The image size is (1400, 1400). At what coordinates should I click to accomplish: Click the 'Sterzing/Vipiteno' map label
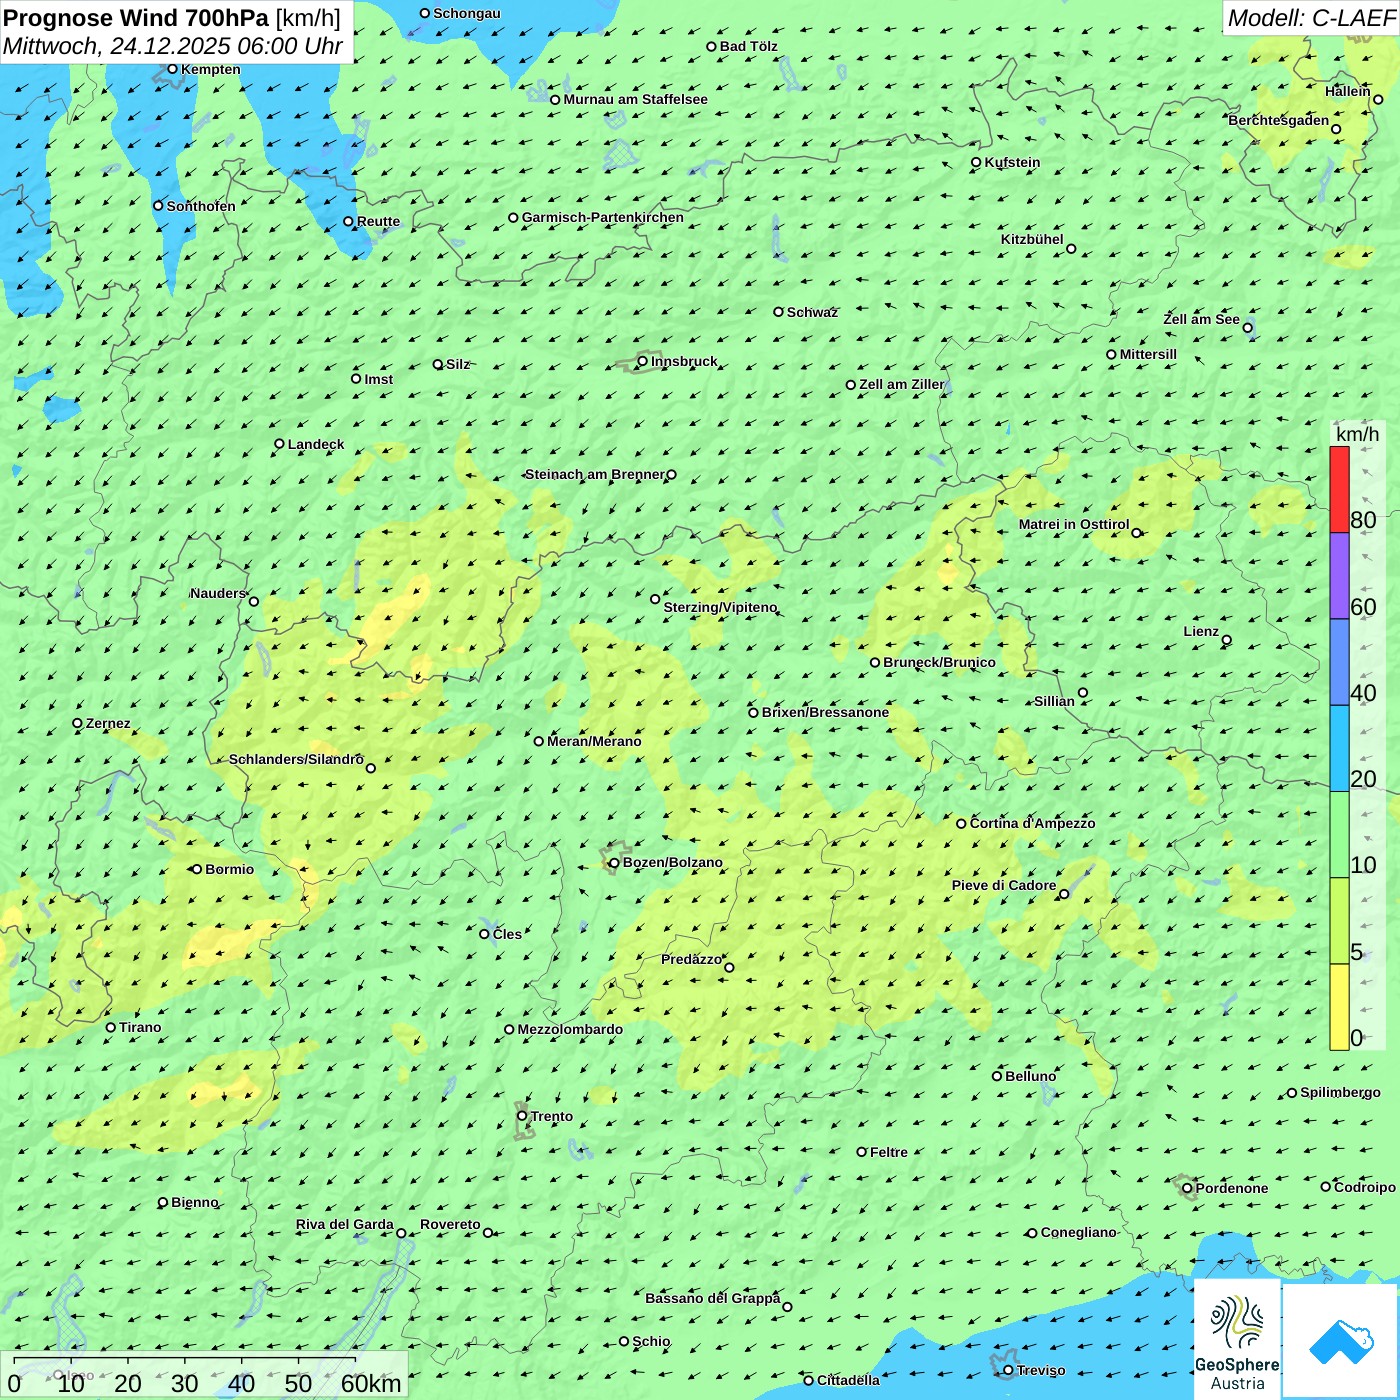tap(720, 607)
